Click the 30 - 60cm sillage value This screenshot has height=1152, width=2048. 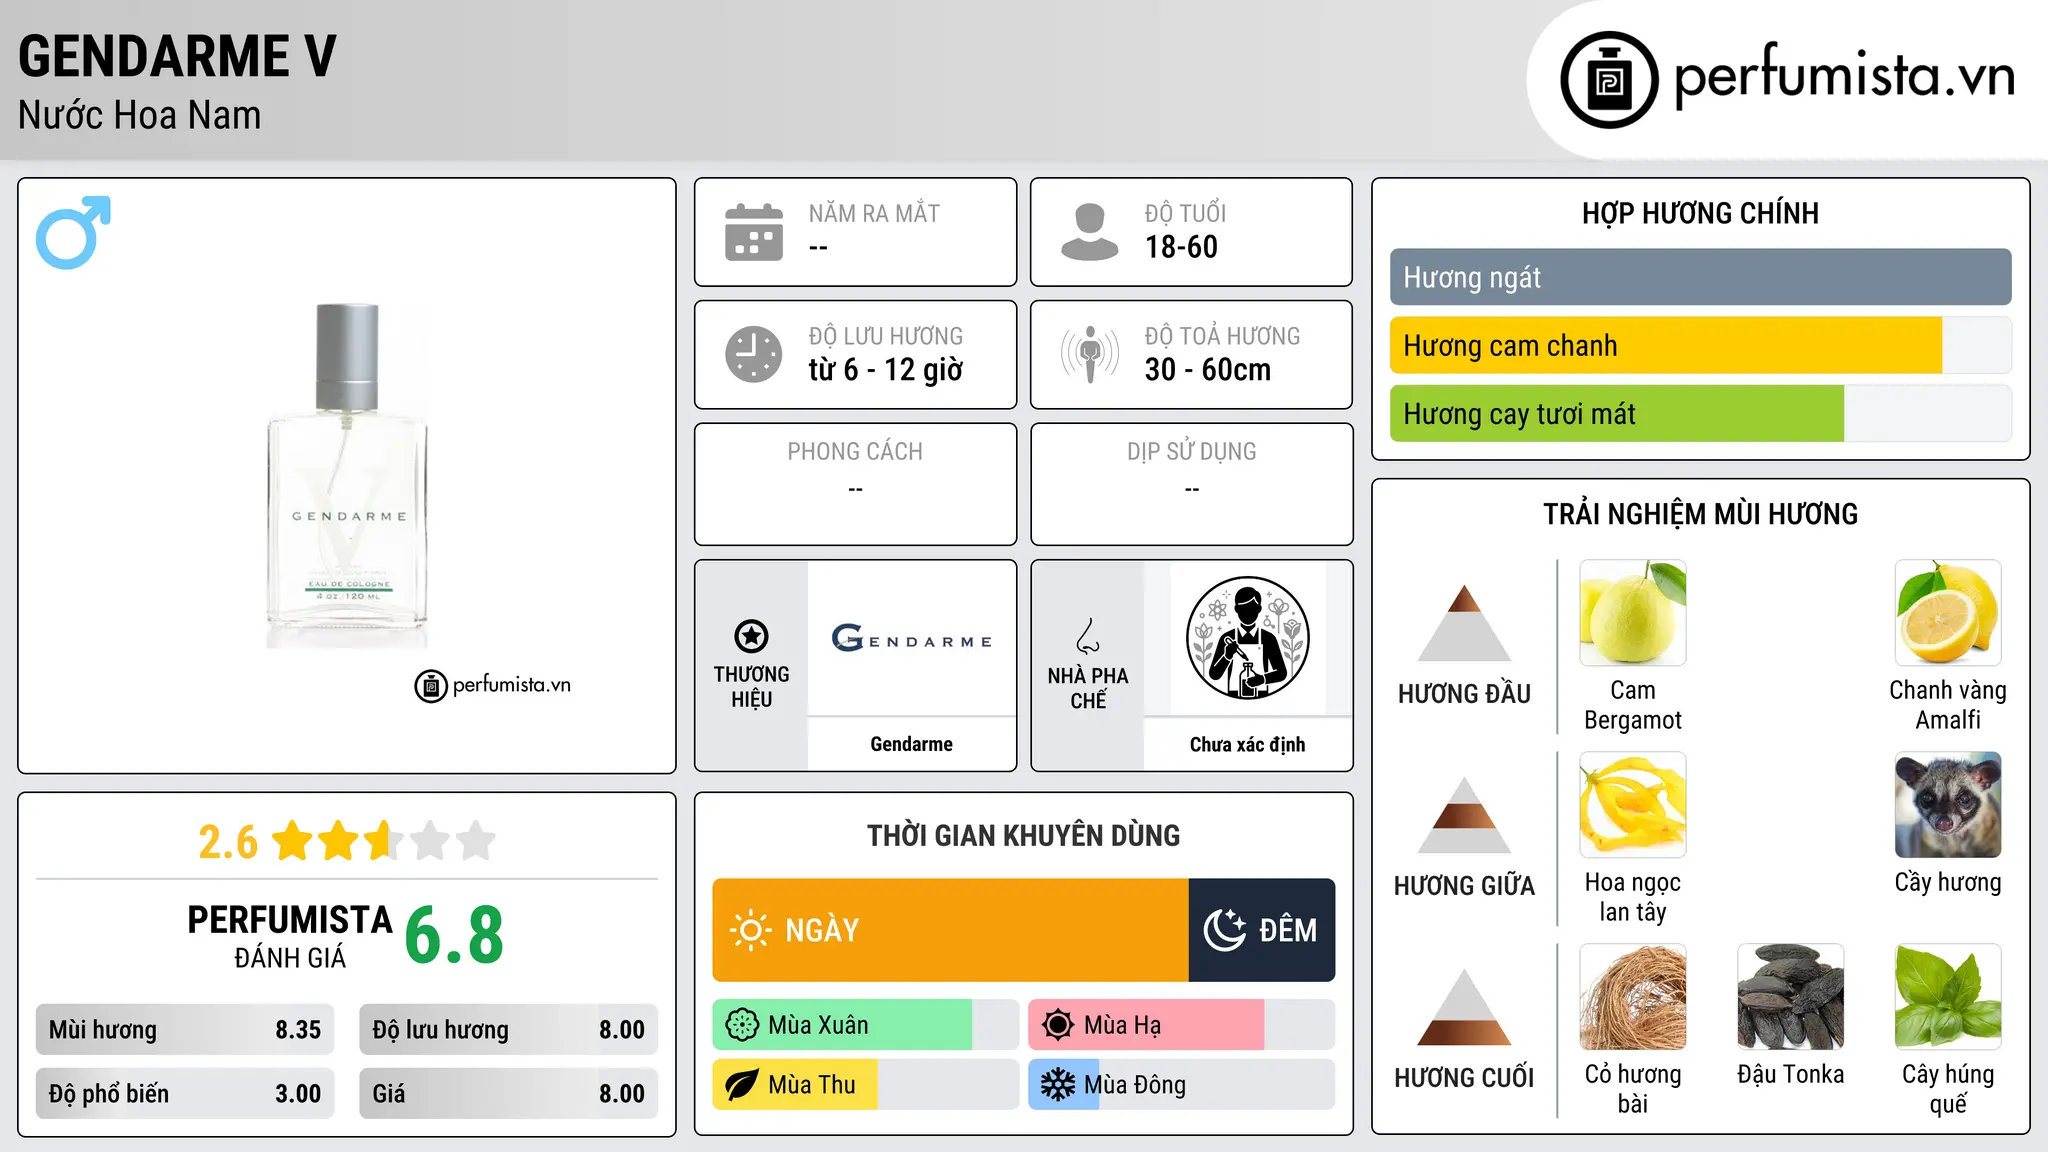1208,370
